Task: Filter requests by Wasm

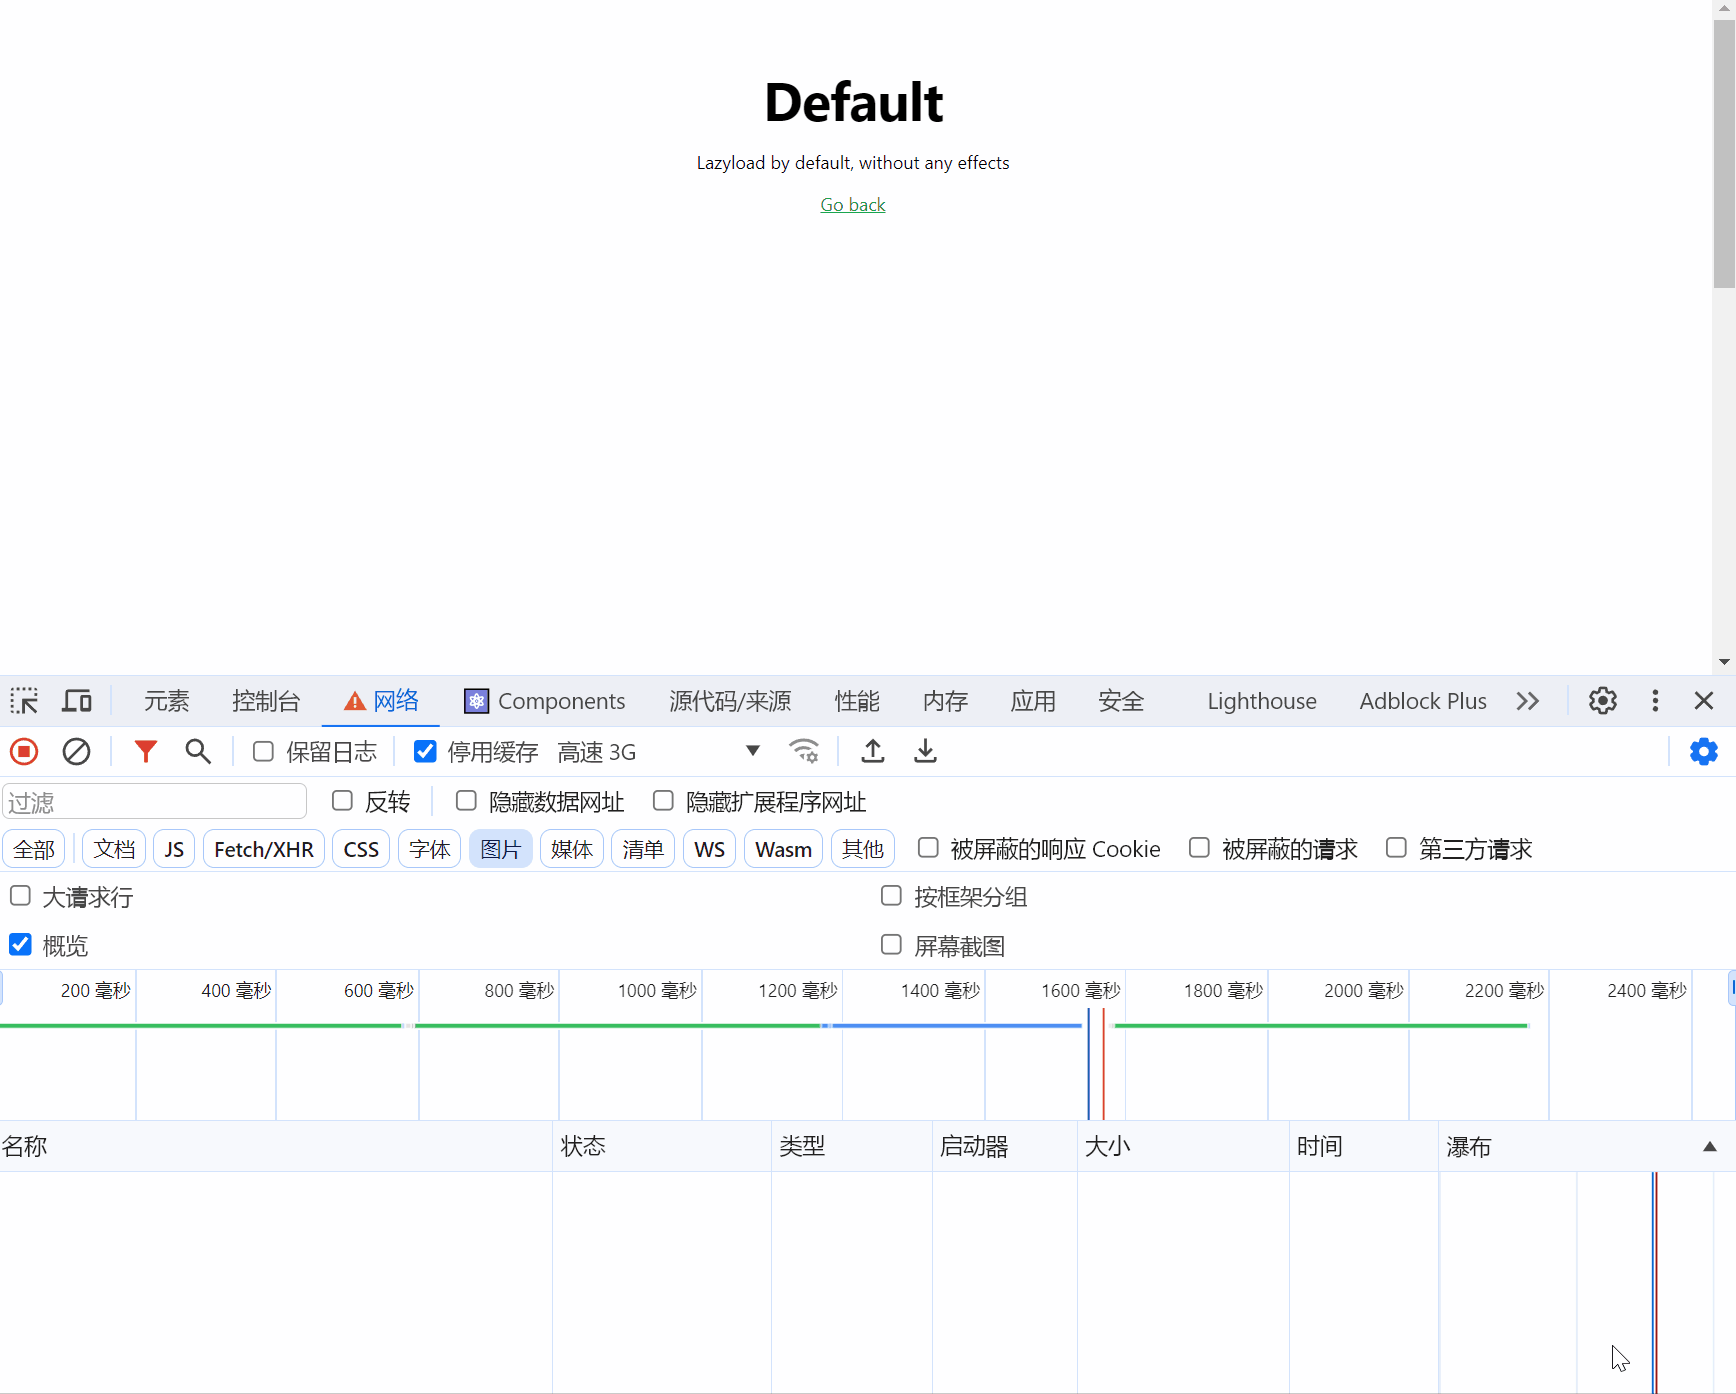Action: pos(784,849)
